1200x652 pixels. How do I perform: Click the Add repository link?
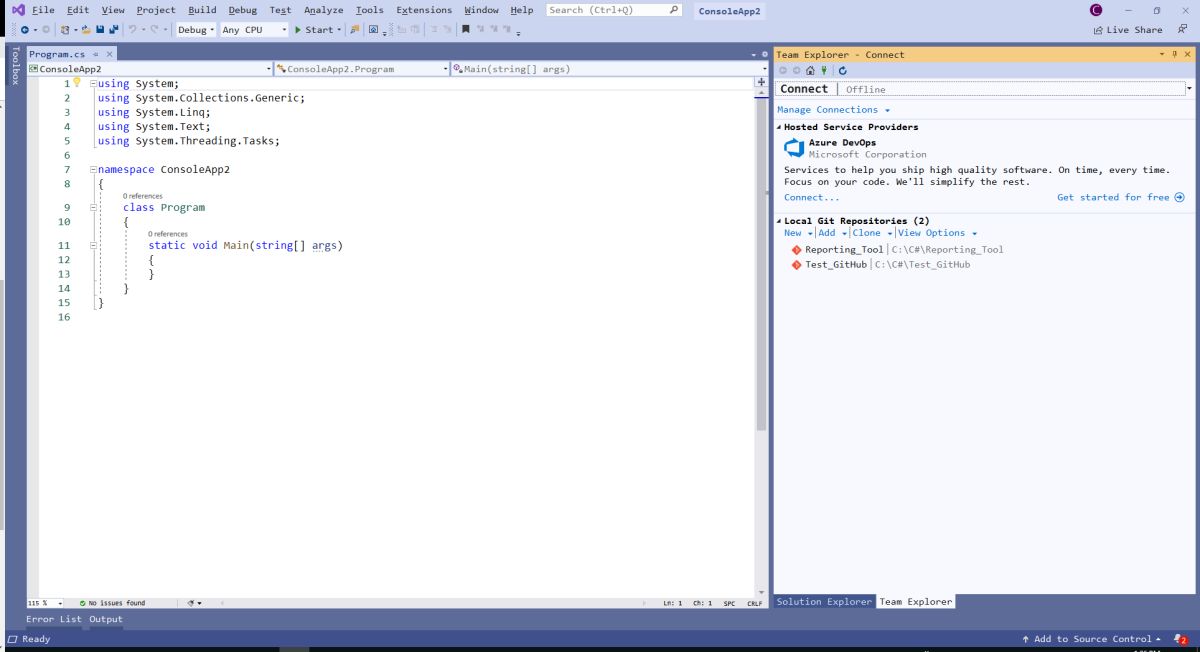(x=827, y=233)
